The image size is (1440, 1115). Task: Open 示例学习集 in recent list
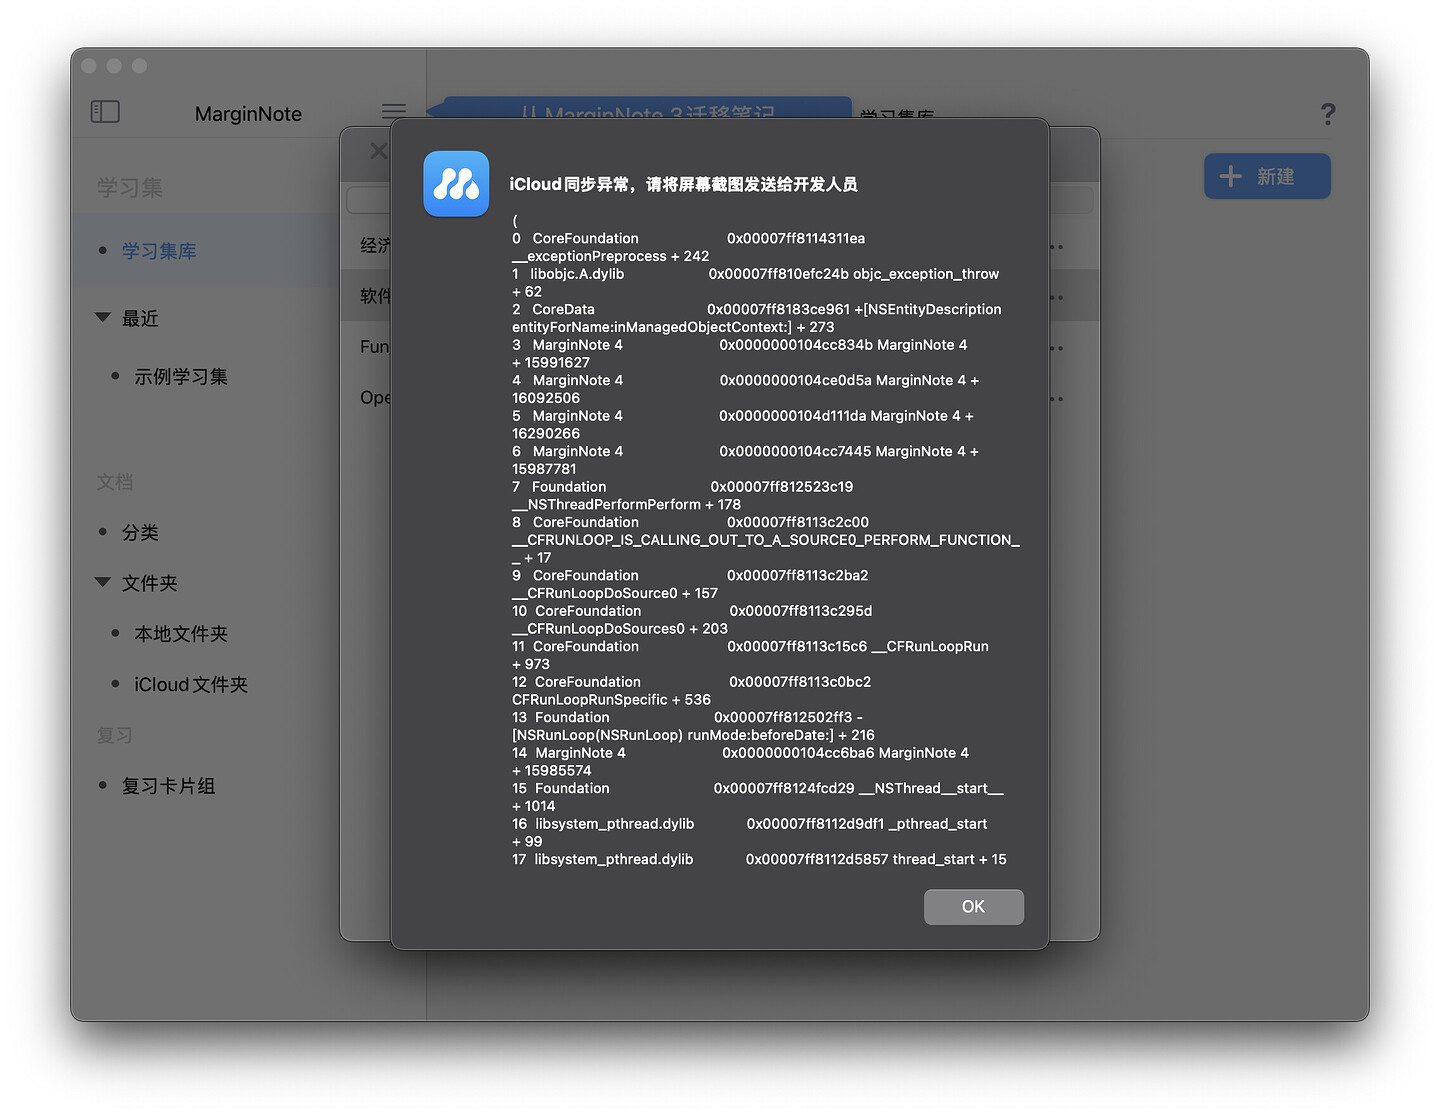[x=181, y=377]
